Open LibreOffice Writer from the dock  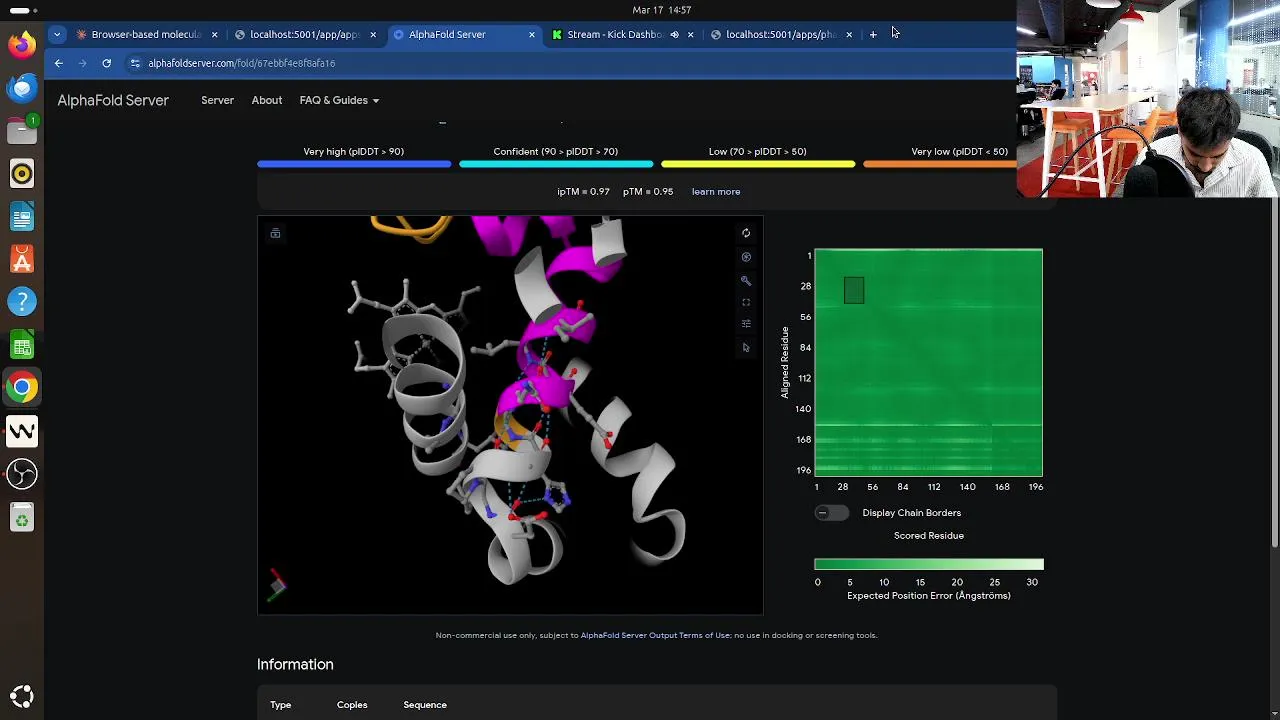pyautogui.click(x=22, y=216)
